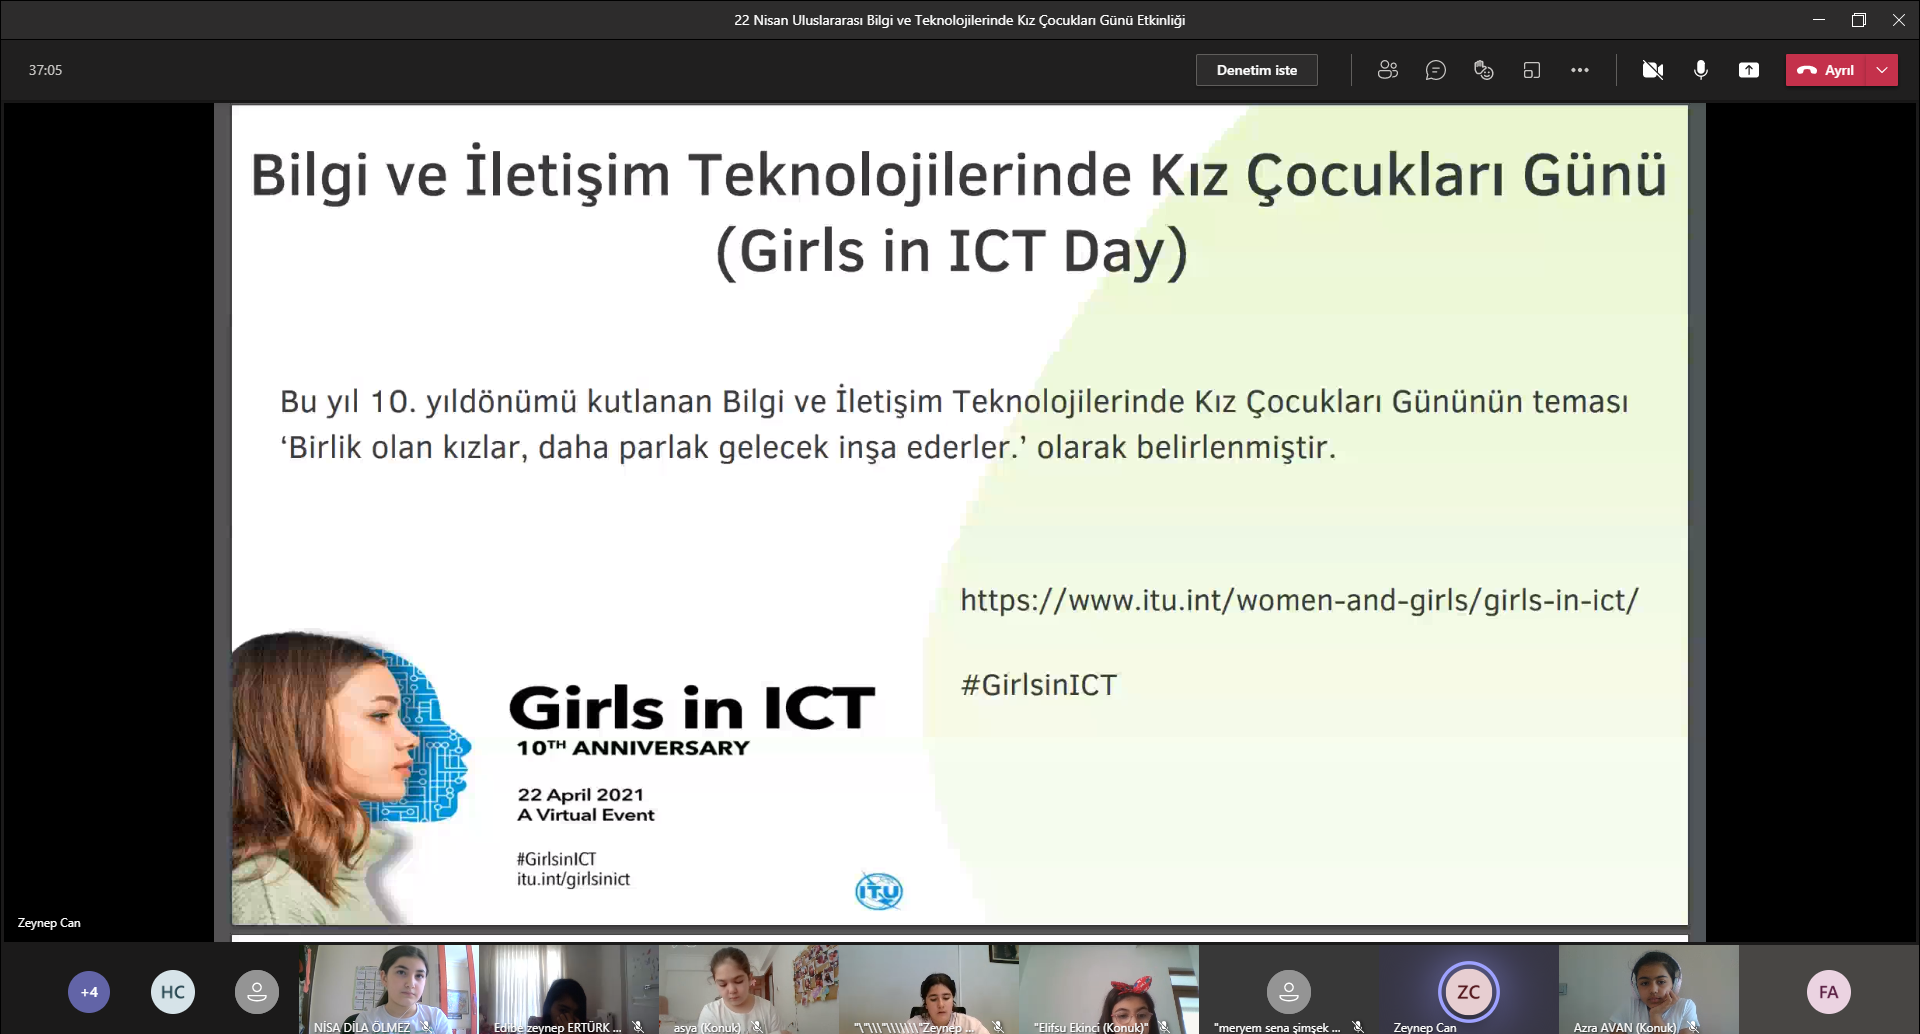Click the 10TH ANNIVERSARY text on the banner

pyautogui.click(x=633, y=748)
